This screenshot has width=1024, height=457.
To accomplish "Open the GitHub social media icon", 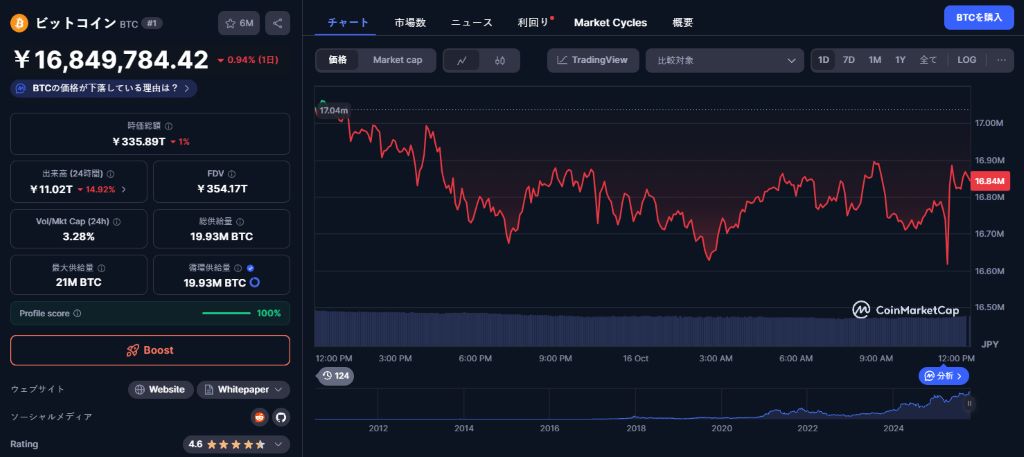I will 280,416.
